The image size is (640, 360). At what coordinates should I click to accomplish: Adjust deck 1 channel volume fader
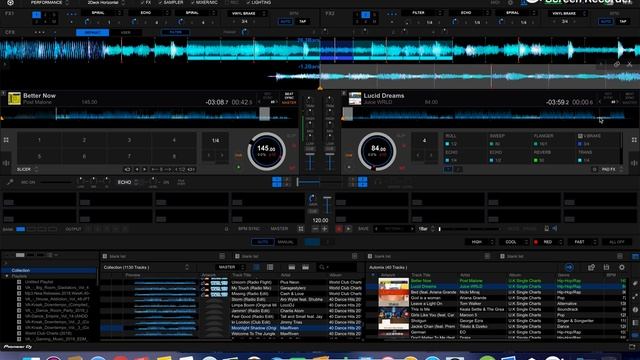tap(310, 161)
